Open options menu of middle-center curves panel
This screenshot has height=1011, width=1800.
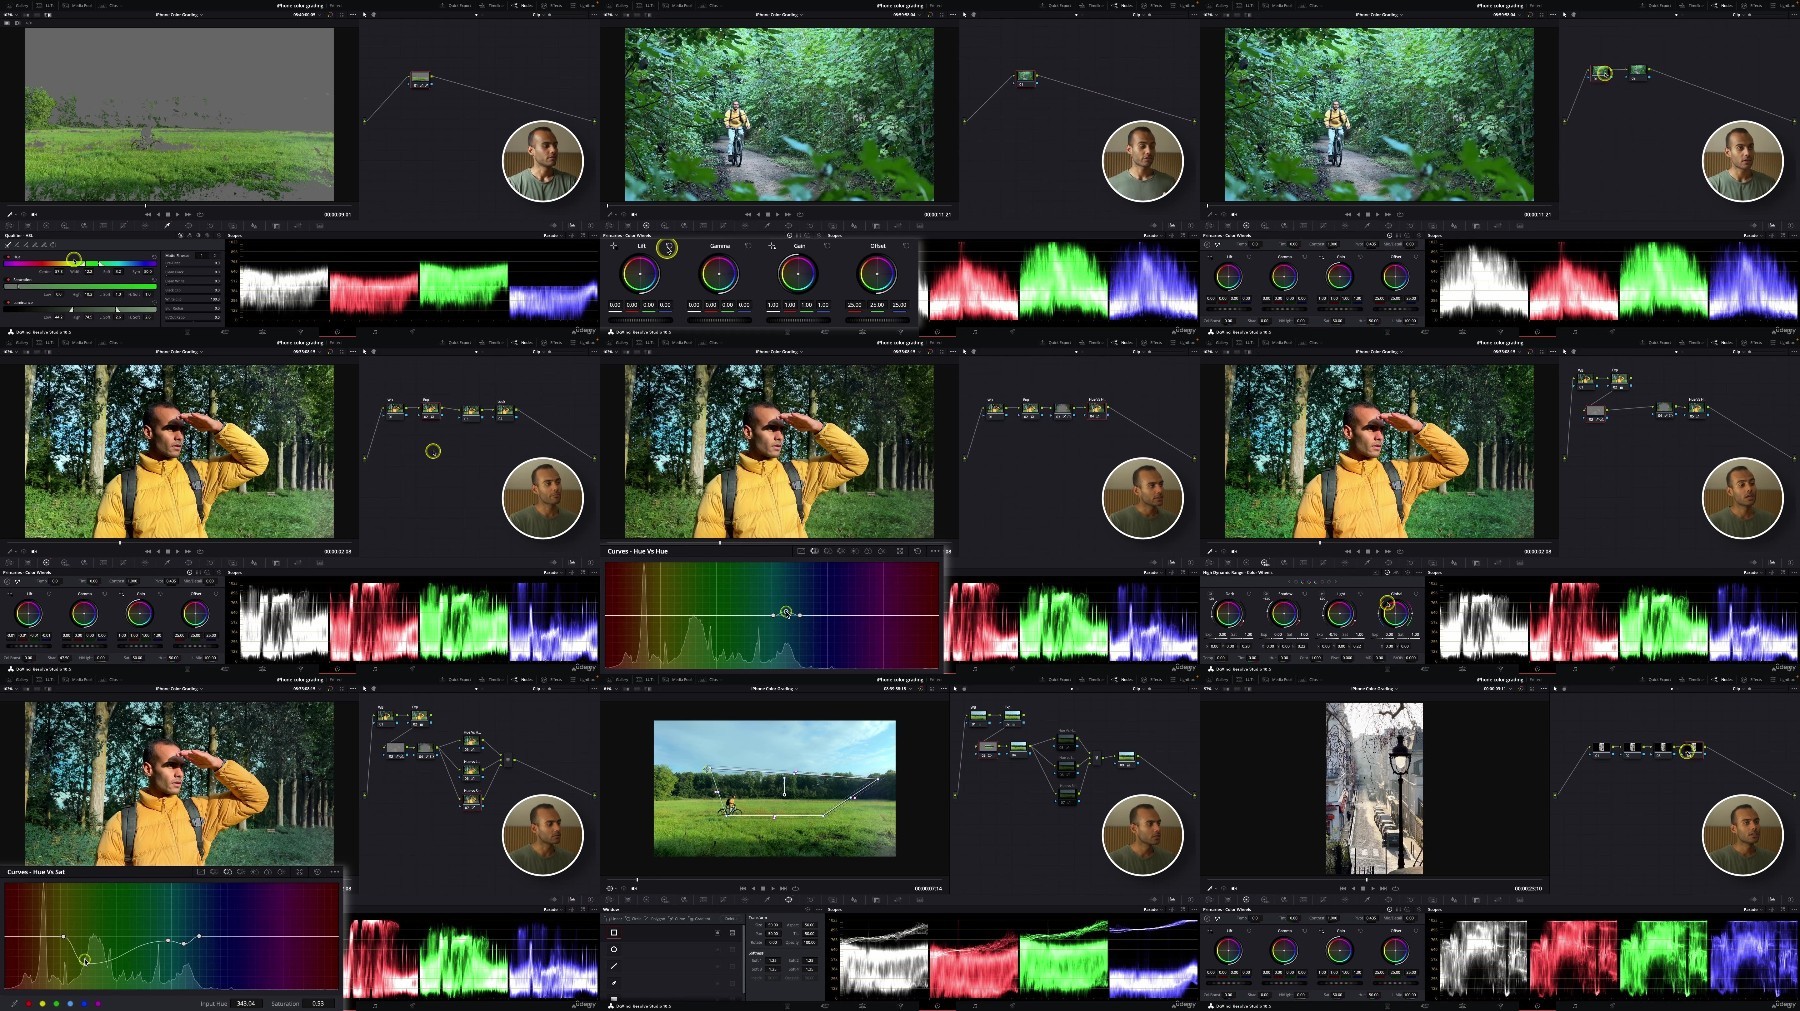935,551
